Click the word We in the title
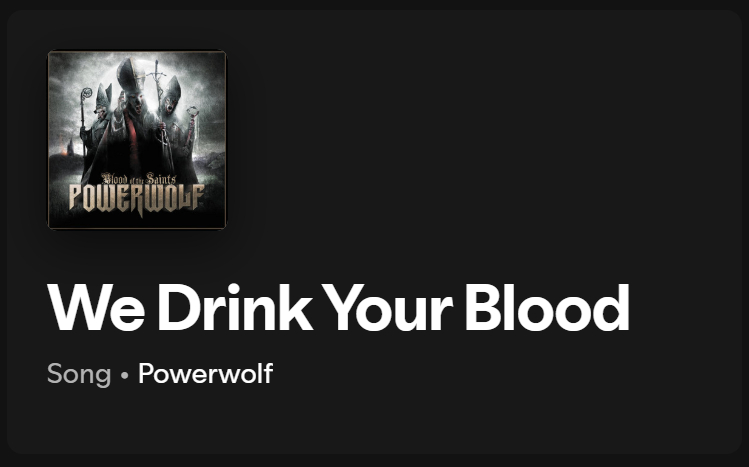Viewport: 749px width, 467px height. pos(96,308)
